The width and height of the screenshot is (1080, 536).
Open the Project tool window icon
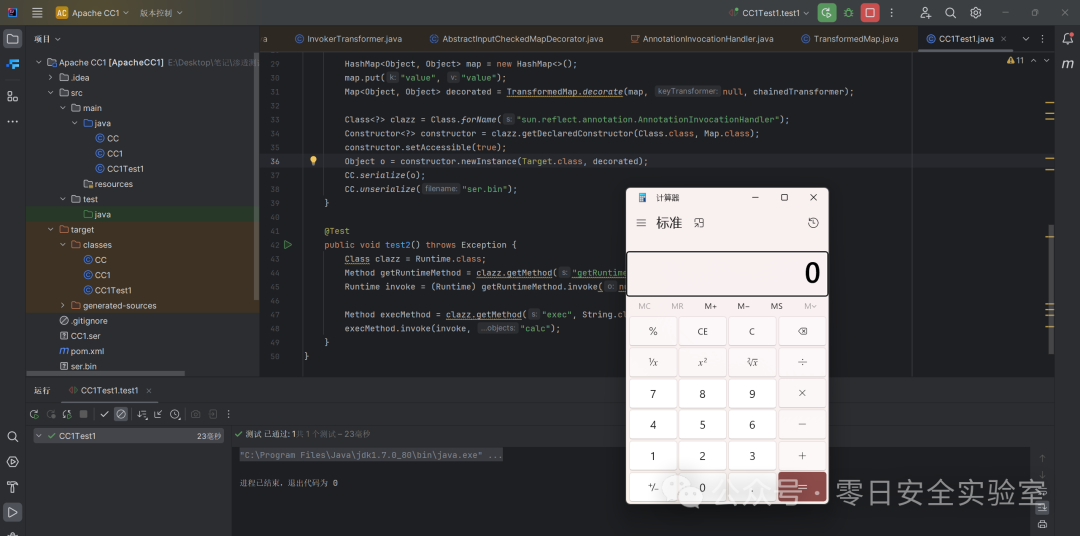(12, 39)
